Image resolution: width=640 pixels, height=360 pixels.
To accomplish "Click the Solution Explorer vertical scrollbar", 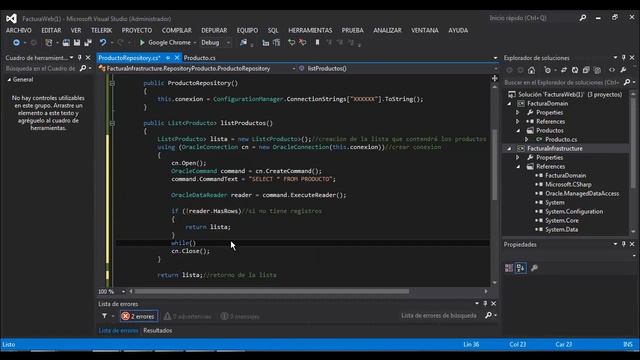I will (x=633, y=143).
